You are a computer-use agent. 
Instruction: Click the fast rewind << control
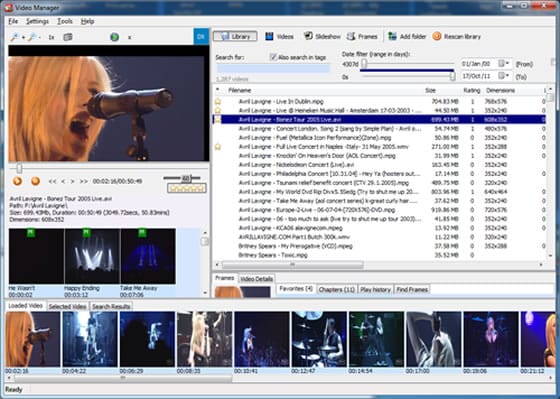(x=52, y=181)
